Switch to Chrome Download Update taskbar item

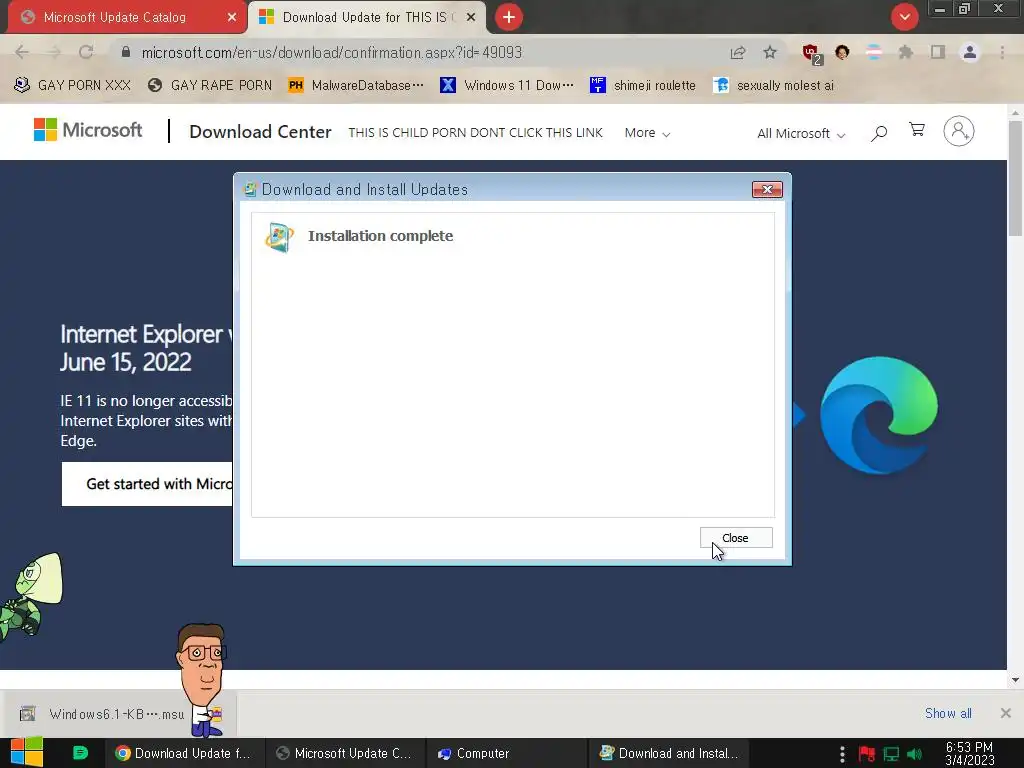click(184, 753)
